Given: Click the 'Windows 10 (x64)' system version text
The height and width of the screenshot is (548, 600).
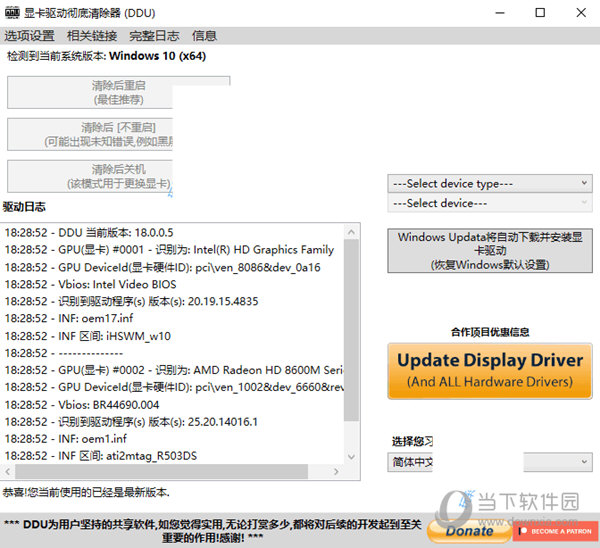Looking at the screenshot, I should [158, 56].
